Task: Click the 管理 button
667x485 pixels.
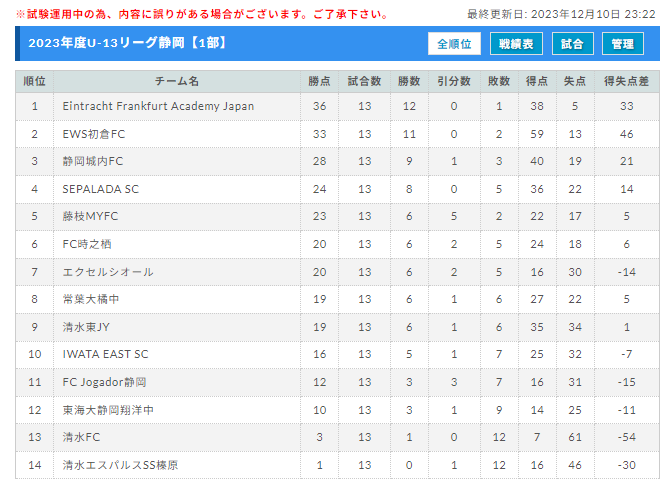Action: coord(622,44)
